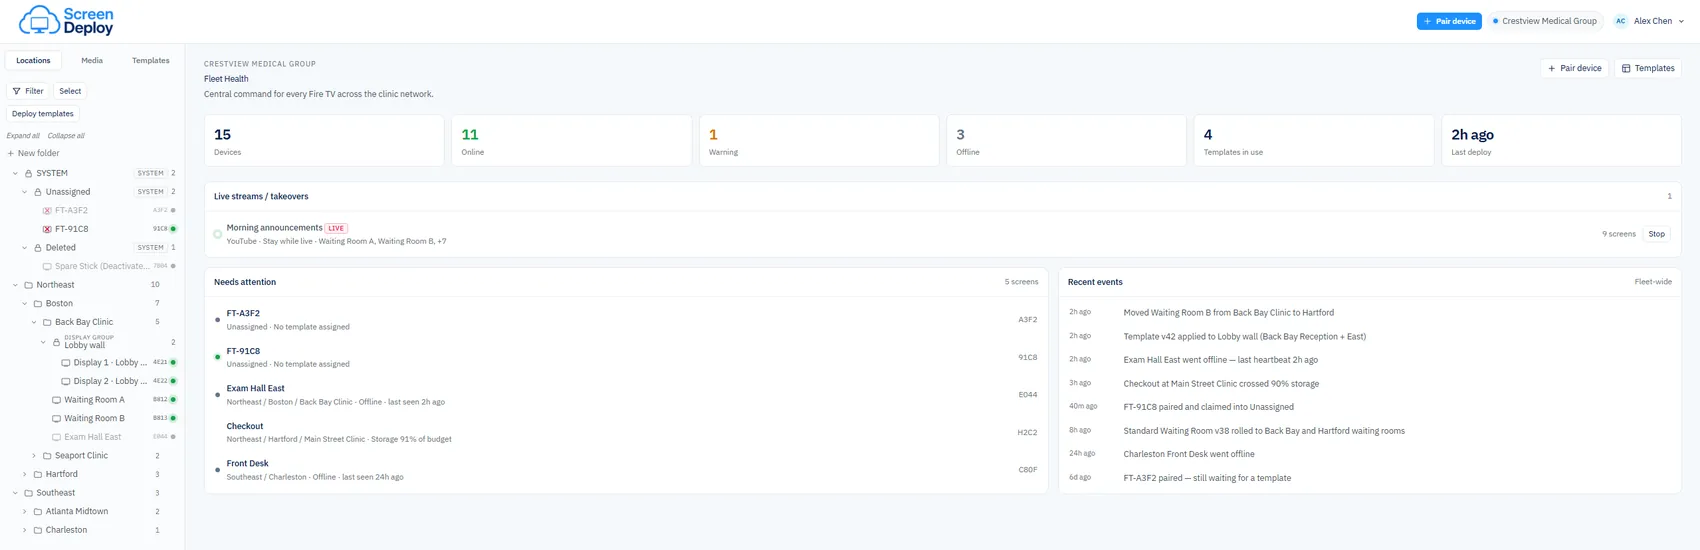Image resolution: width=1700 pixels, height=550 pixels.
Task: Open the Offline devices stat card
Action: tap(1066, 140)
